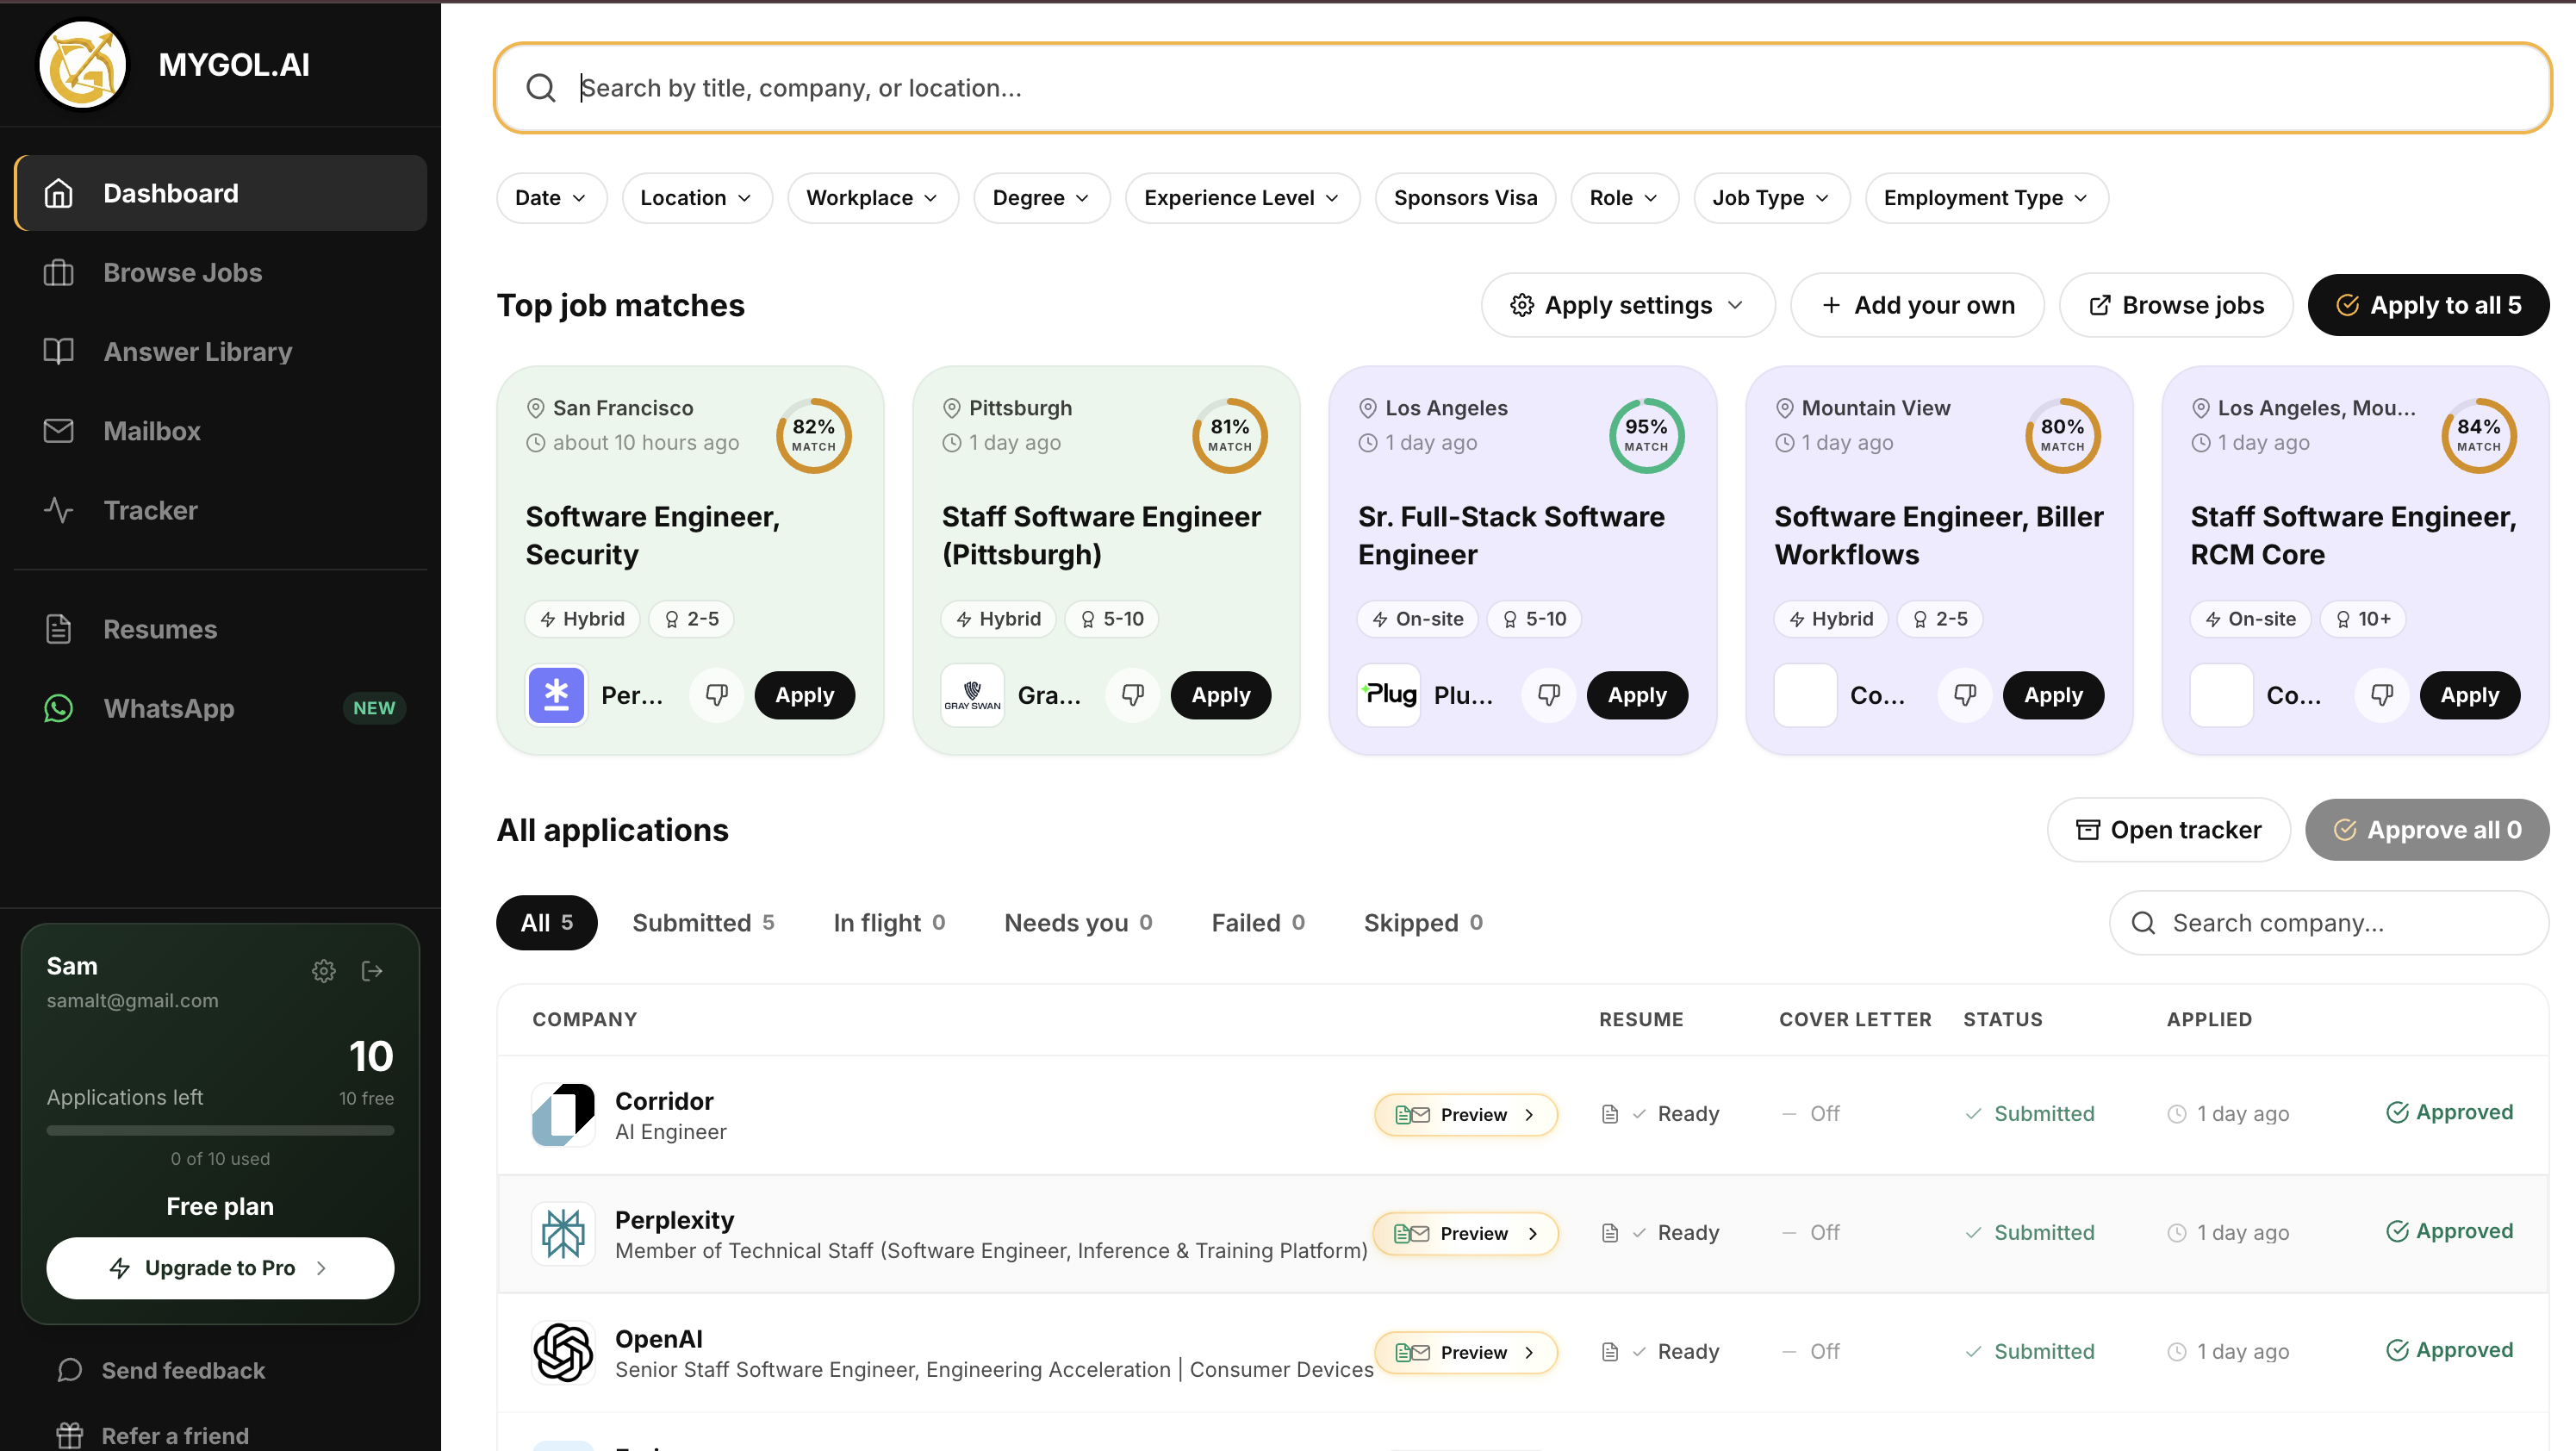Switch to the Failed tab

pos(1258,922)
